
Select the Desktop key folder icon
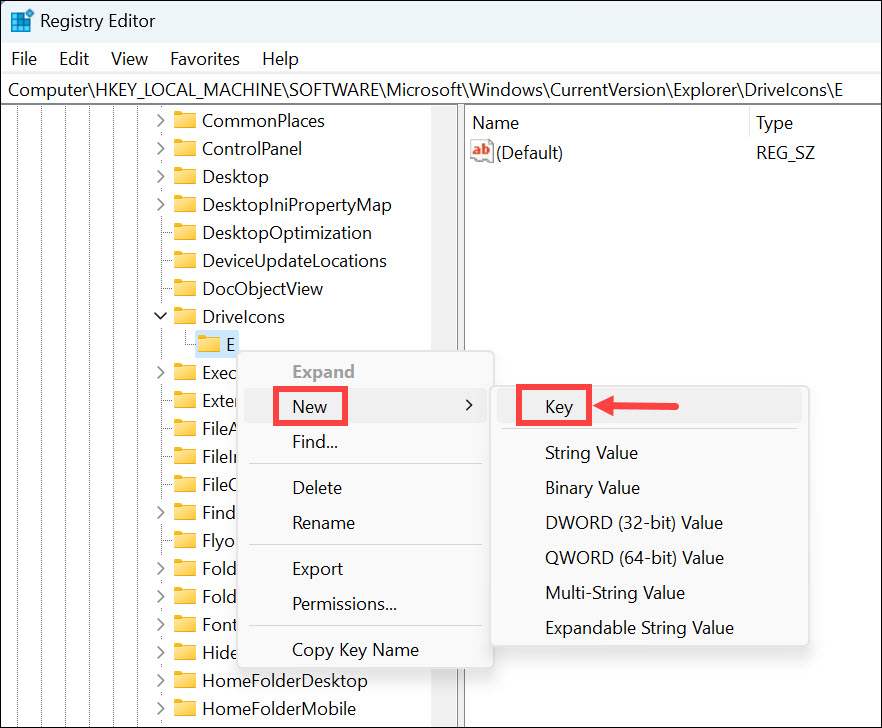184,177
